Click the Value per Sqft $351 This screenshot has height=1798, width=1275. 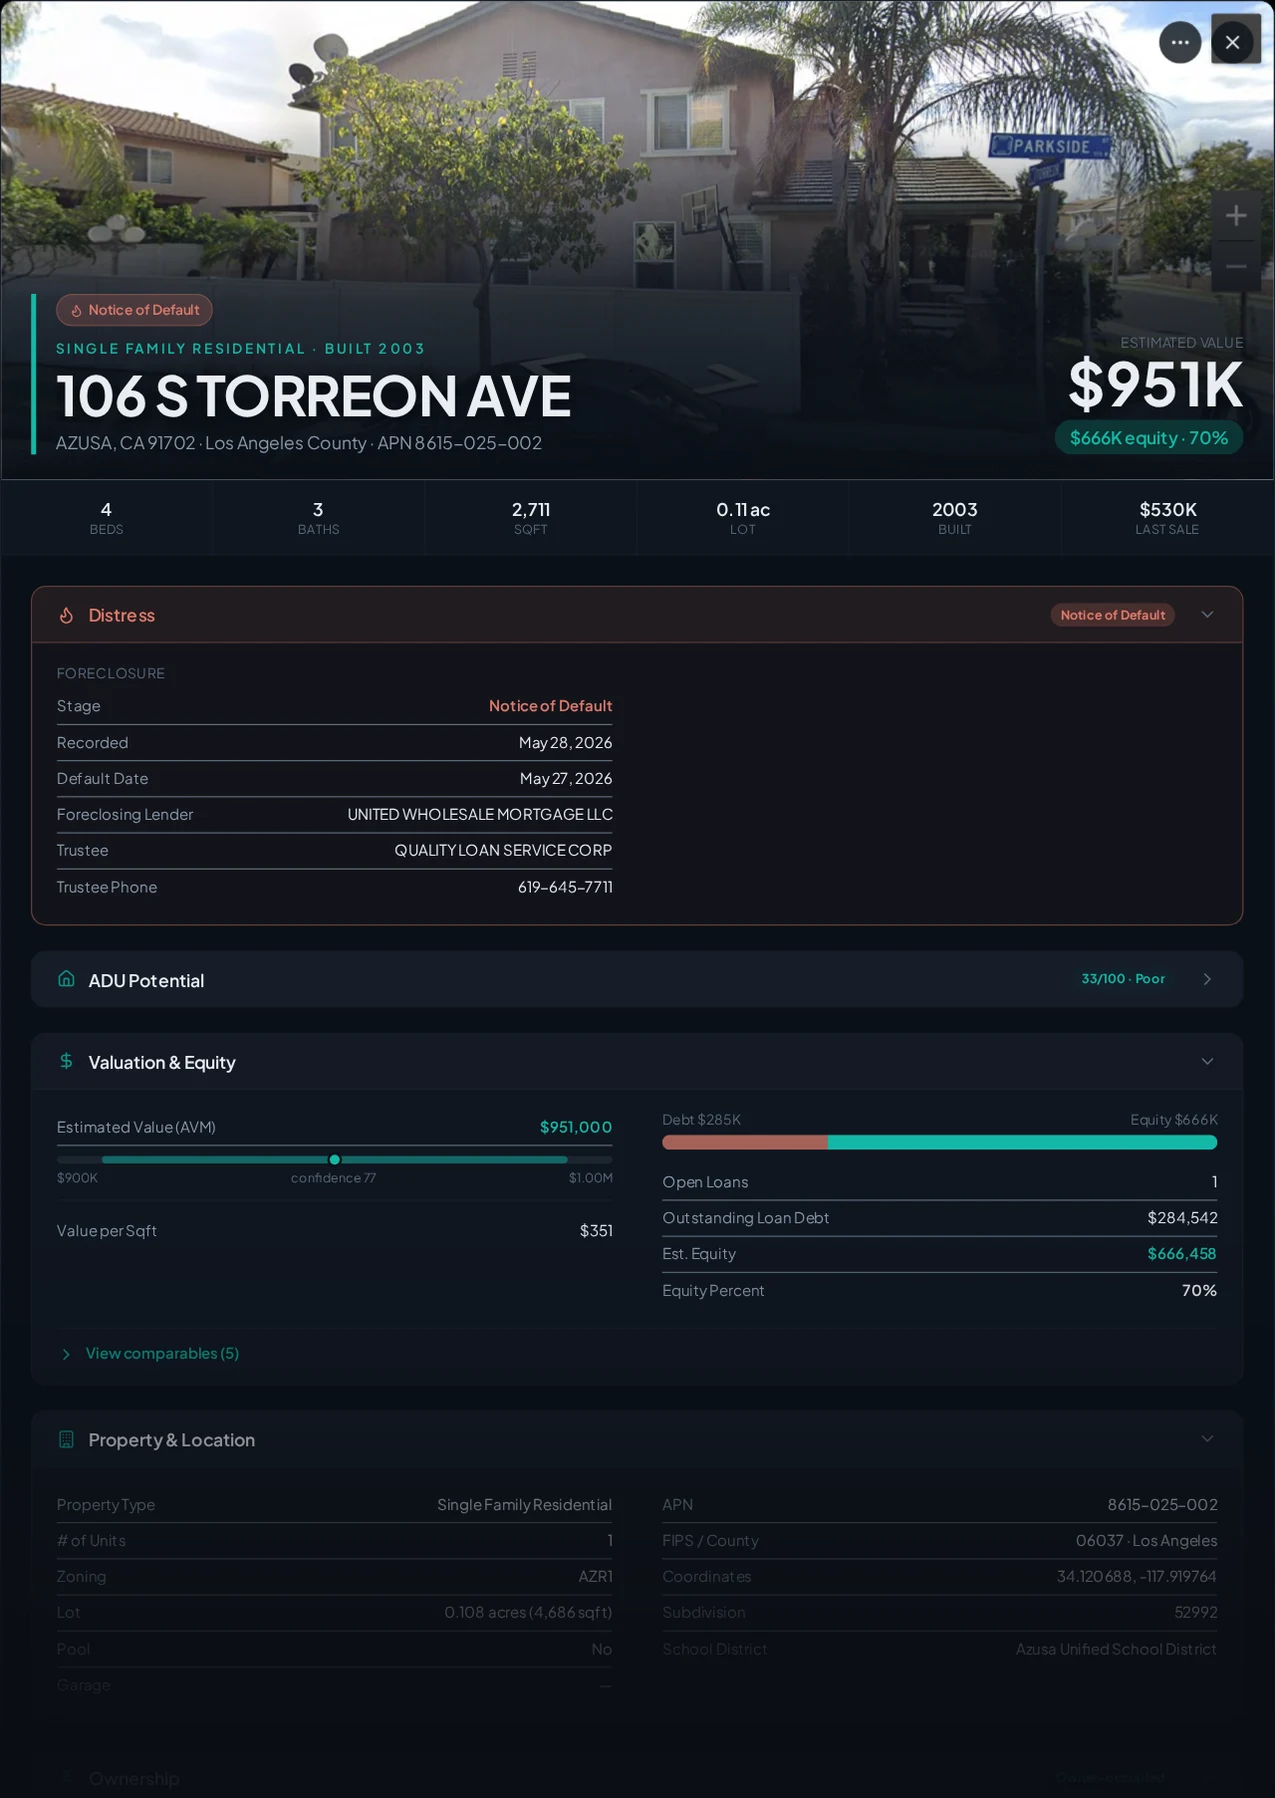(x=596, y=1231)
